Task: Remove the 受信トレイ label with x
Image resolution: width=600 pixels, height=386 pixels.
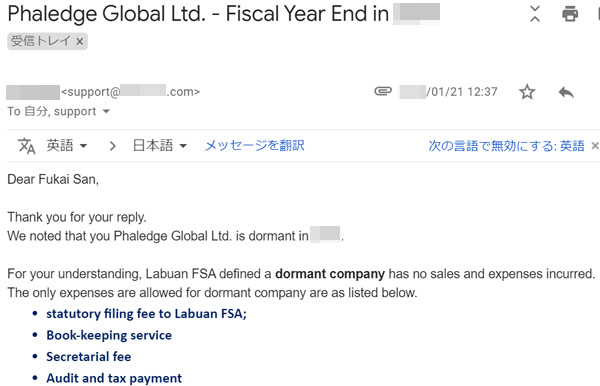Action: pyautogui.click(x=80, y=41)
